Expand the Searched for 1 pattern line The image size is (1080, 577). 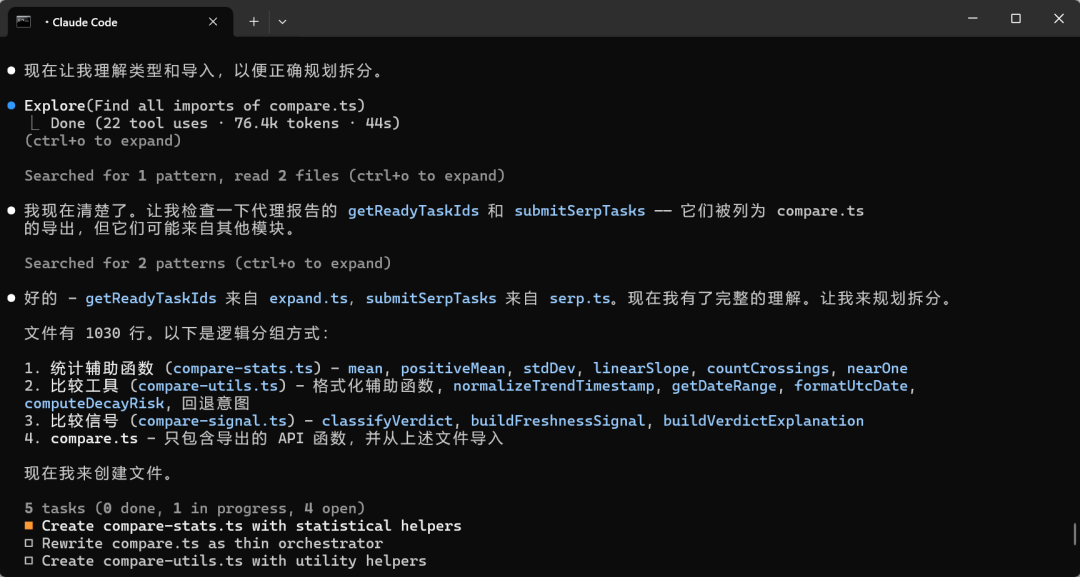point(264,176)
